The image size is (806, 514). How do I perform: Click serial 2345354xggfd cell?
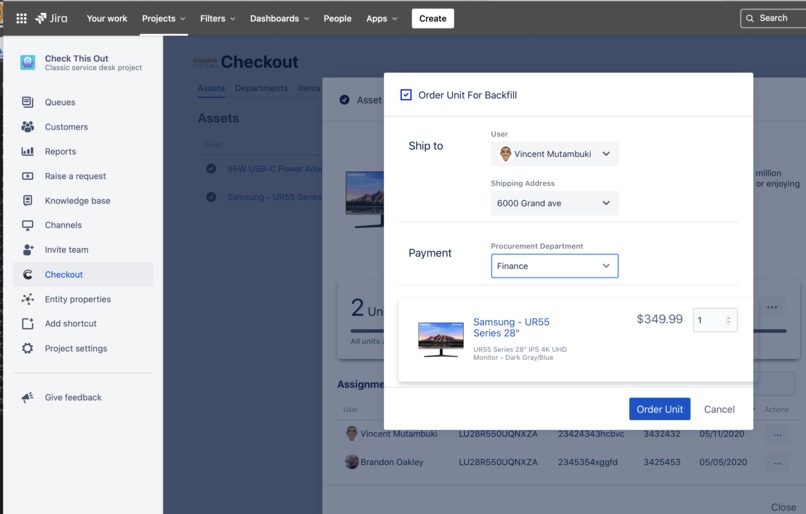pos(588,463)
